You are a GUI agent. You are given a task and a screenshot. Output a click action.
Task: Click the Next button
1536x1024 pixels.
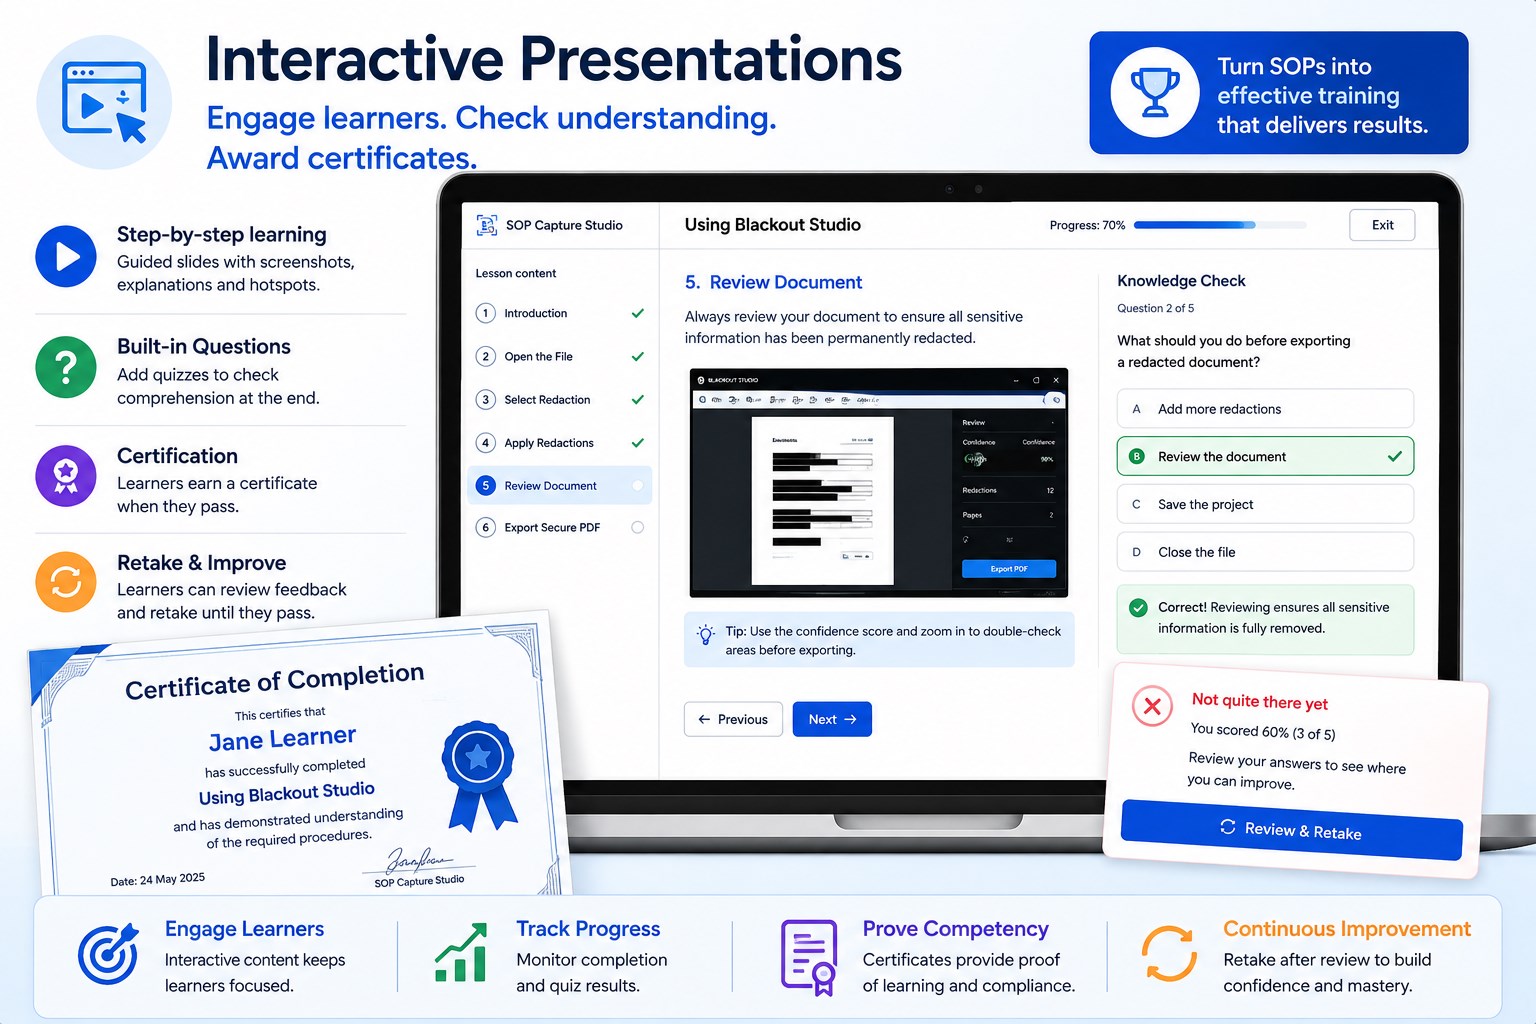[x=832, y=719]
